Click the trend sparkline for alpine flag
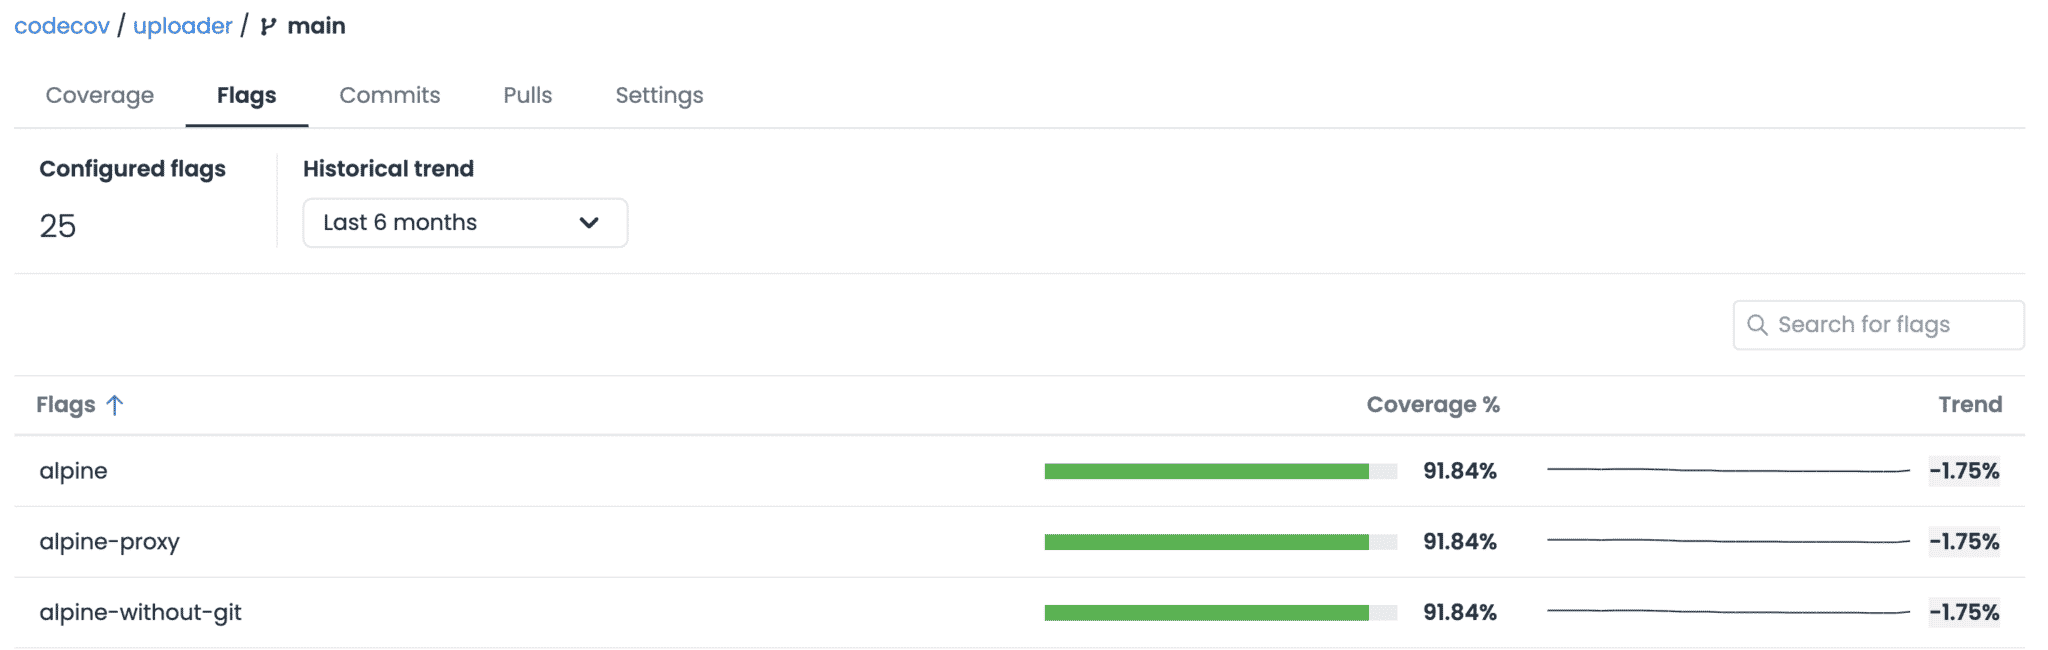Viewport: 2048px width, 650px height. tap(1730, 470)
